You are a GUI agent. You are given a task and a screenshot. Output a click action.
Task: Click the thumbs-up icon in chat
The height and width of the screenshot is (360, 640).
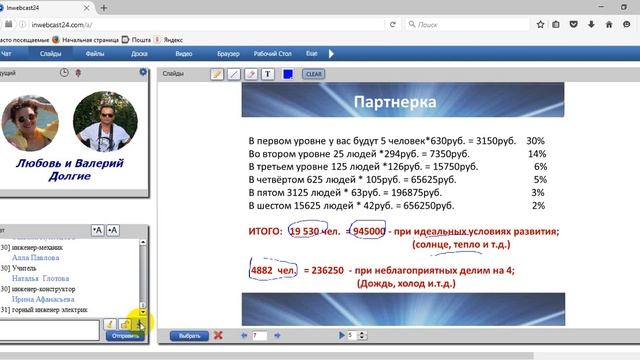(x=125, y=324)
